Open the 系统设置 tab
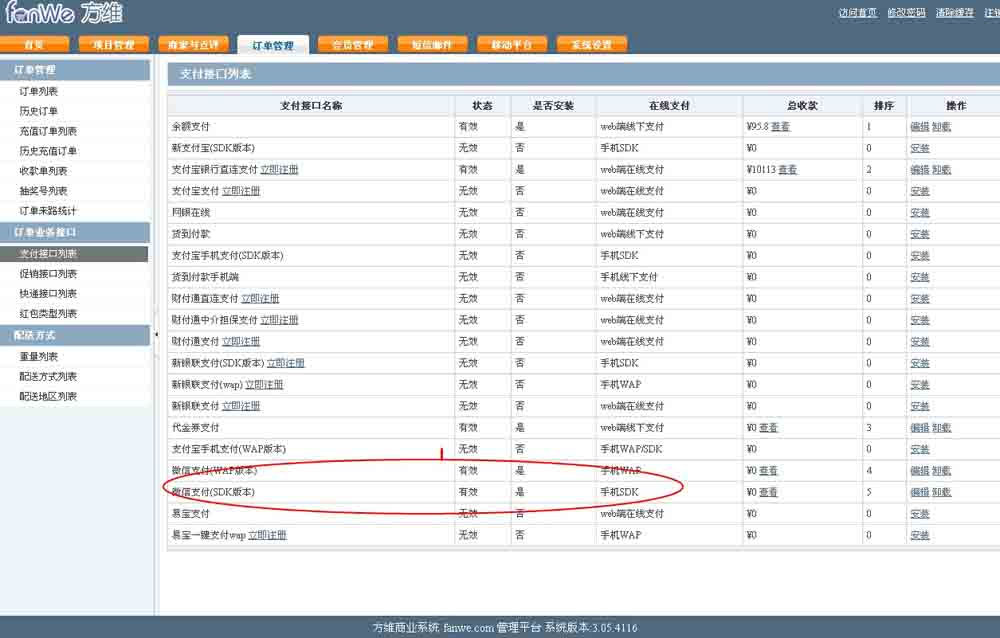Image resolution: width=1000 pixels, height=638 pixels. tap(591, 44)
